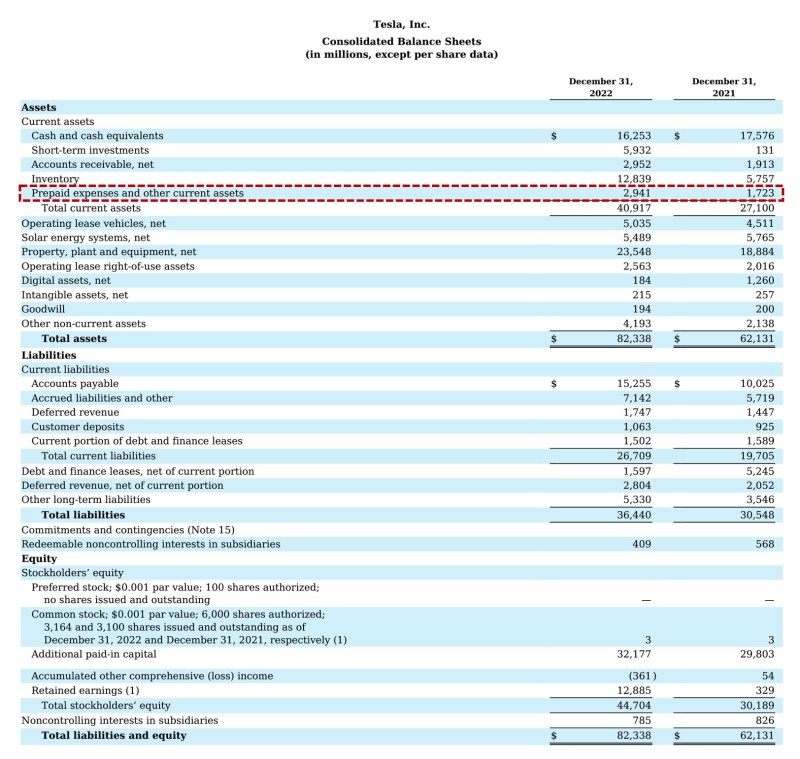Viewport: 800px width, 759px height.
Task: Click the 'Tesla, Inc.' title text
Action: point(401,24)
